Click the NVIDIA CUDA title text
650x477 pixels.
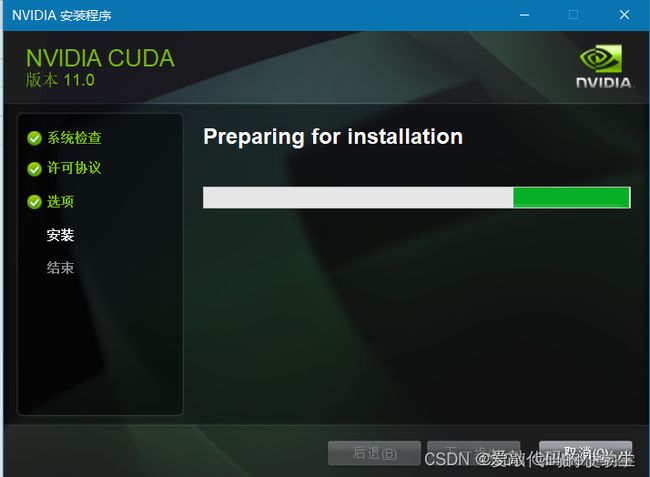tap(100, 58)
